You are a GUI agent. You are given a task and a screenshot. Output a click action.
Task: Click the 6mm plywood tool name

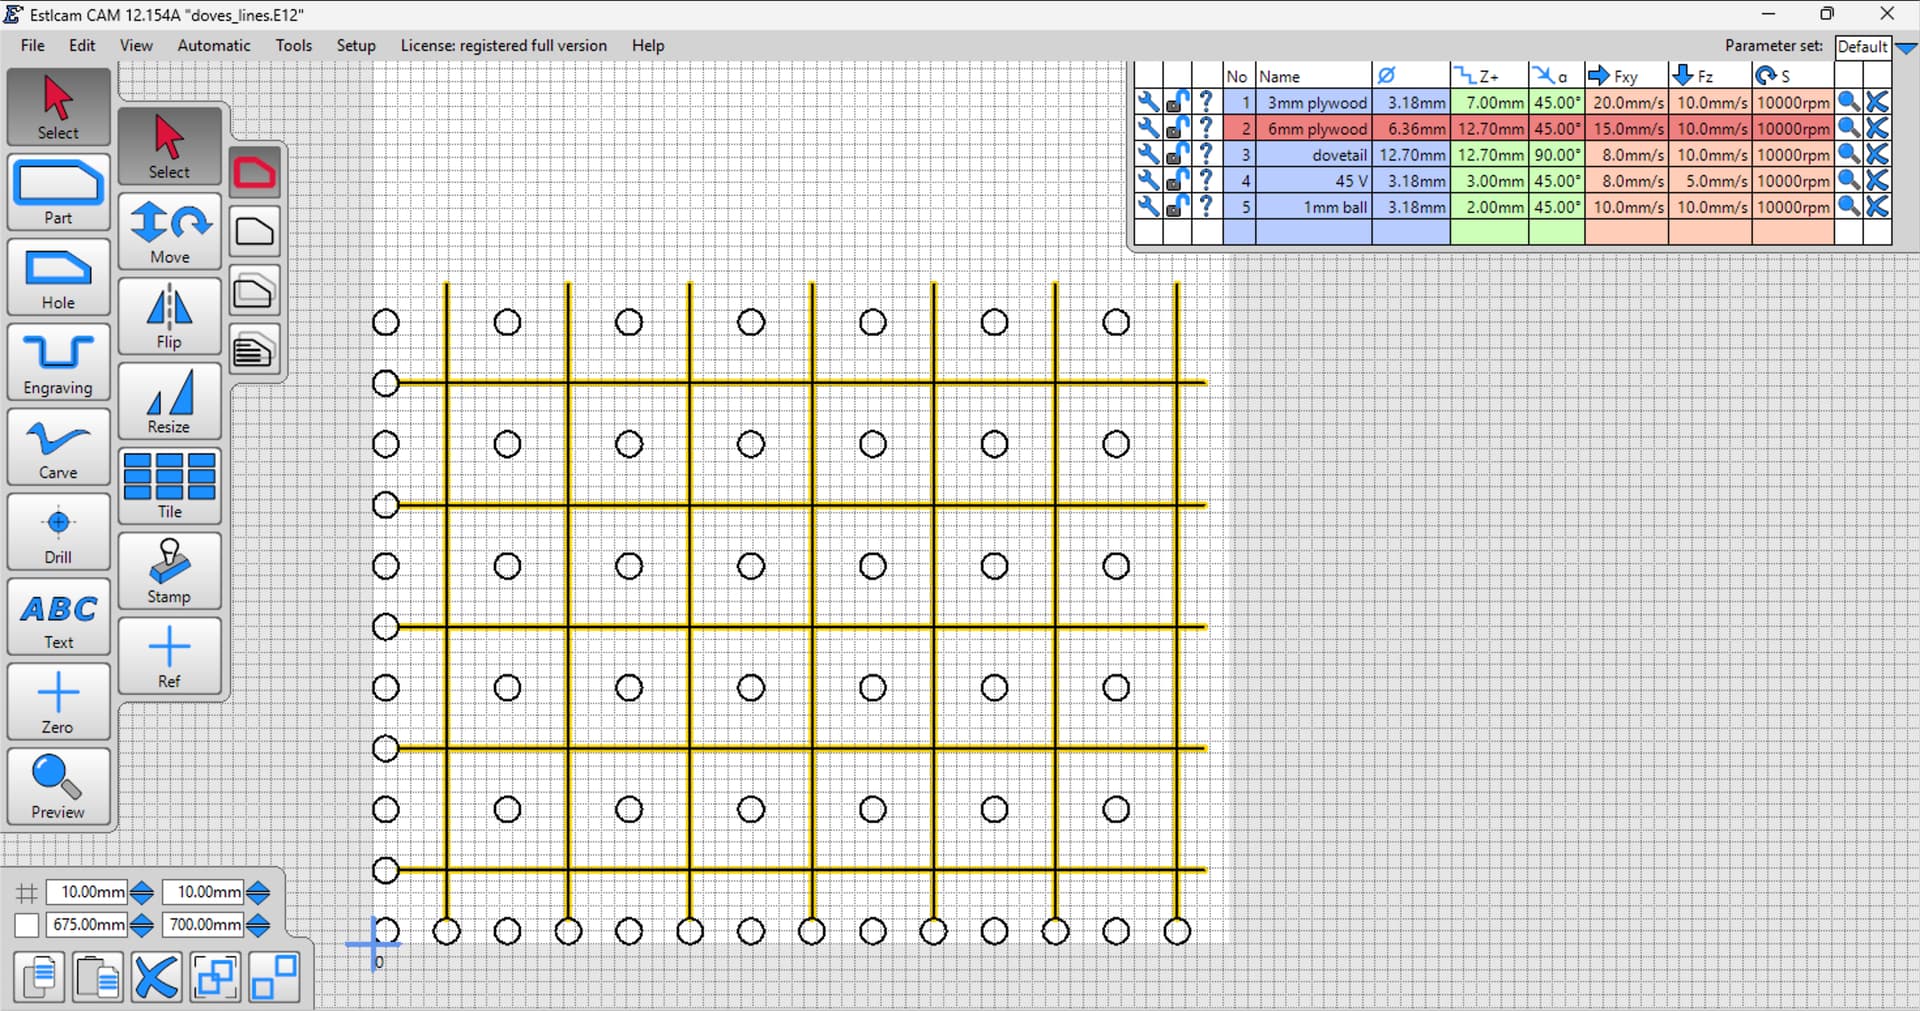1314,129
